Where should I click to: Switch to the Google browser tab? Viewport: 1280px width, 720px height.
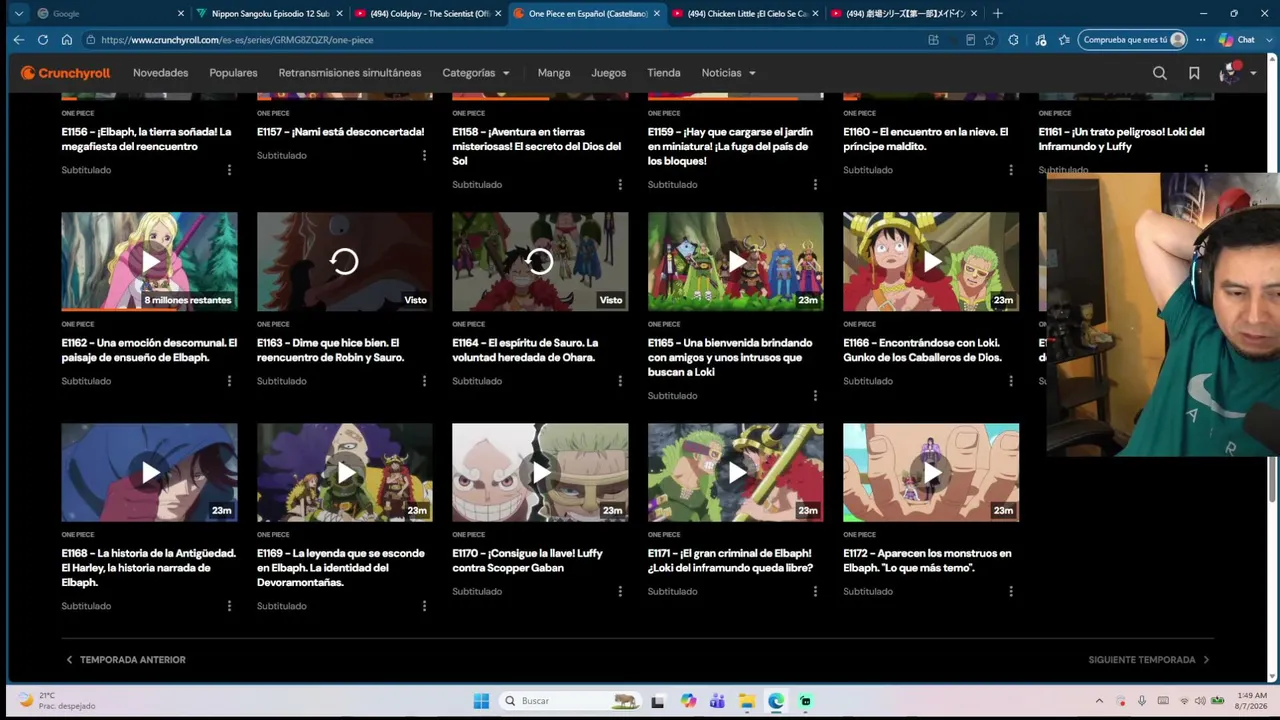point(108,13)
